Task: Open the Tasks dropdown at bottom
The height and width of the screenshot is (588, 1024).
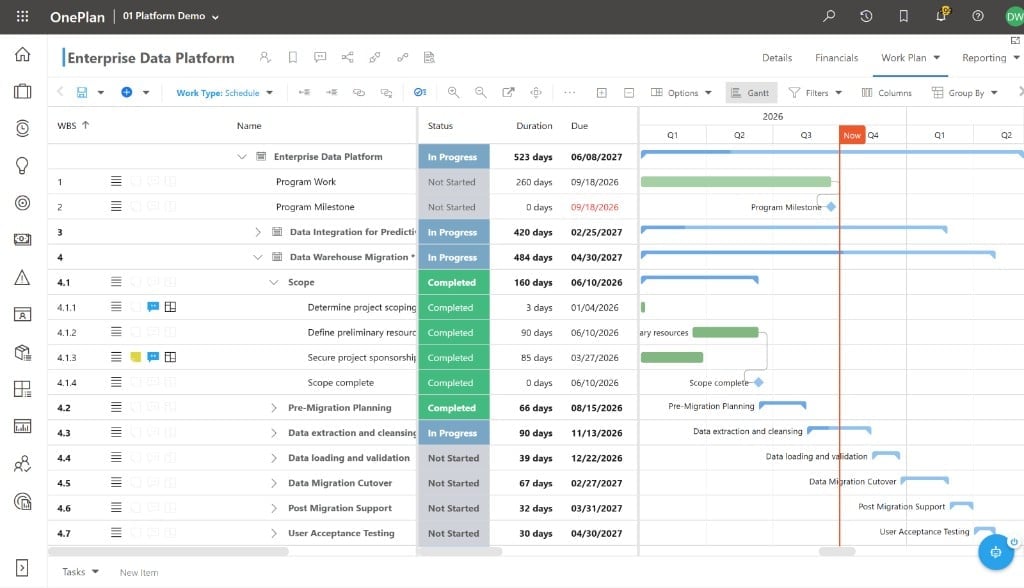Action: (x=80, y=572)
